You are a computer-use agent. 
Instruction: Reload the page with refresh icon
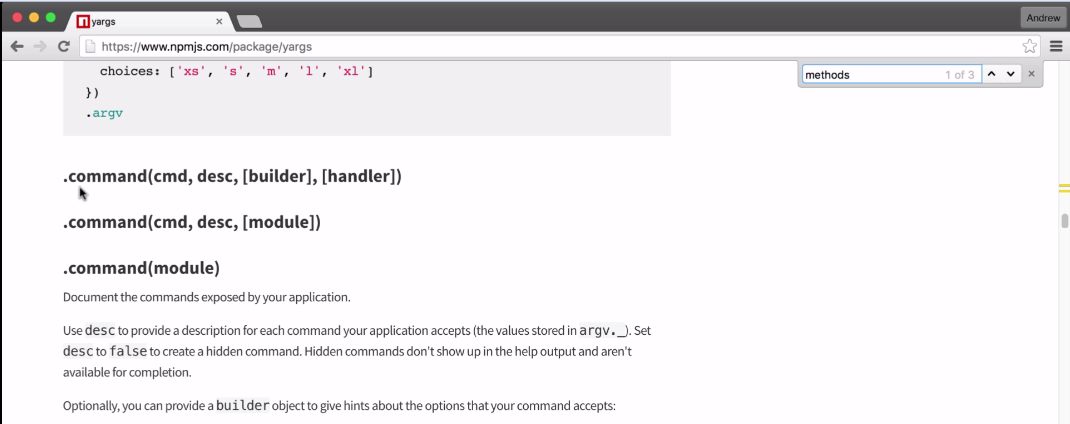coord(63,46)
